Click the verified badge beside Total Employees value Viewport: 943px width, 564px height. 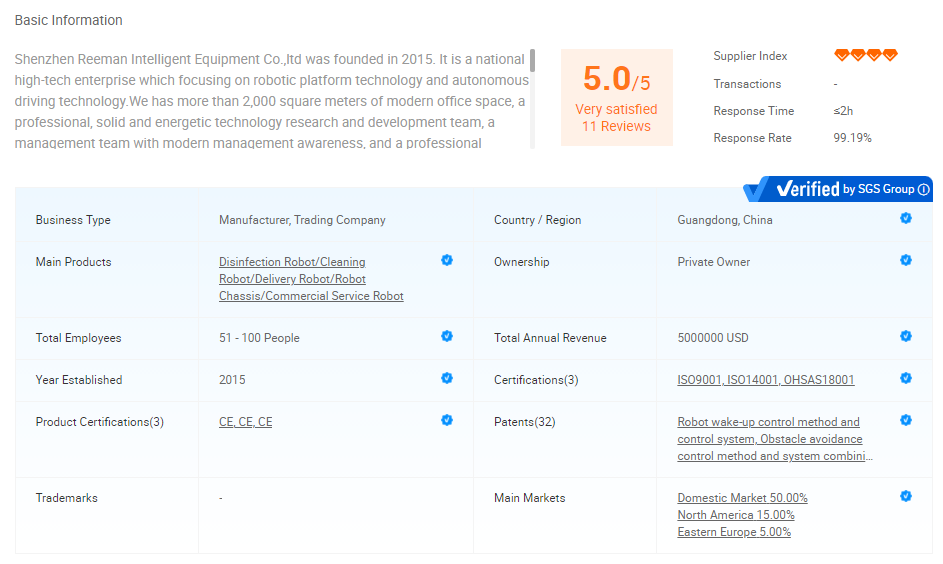tap(447, 336)
